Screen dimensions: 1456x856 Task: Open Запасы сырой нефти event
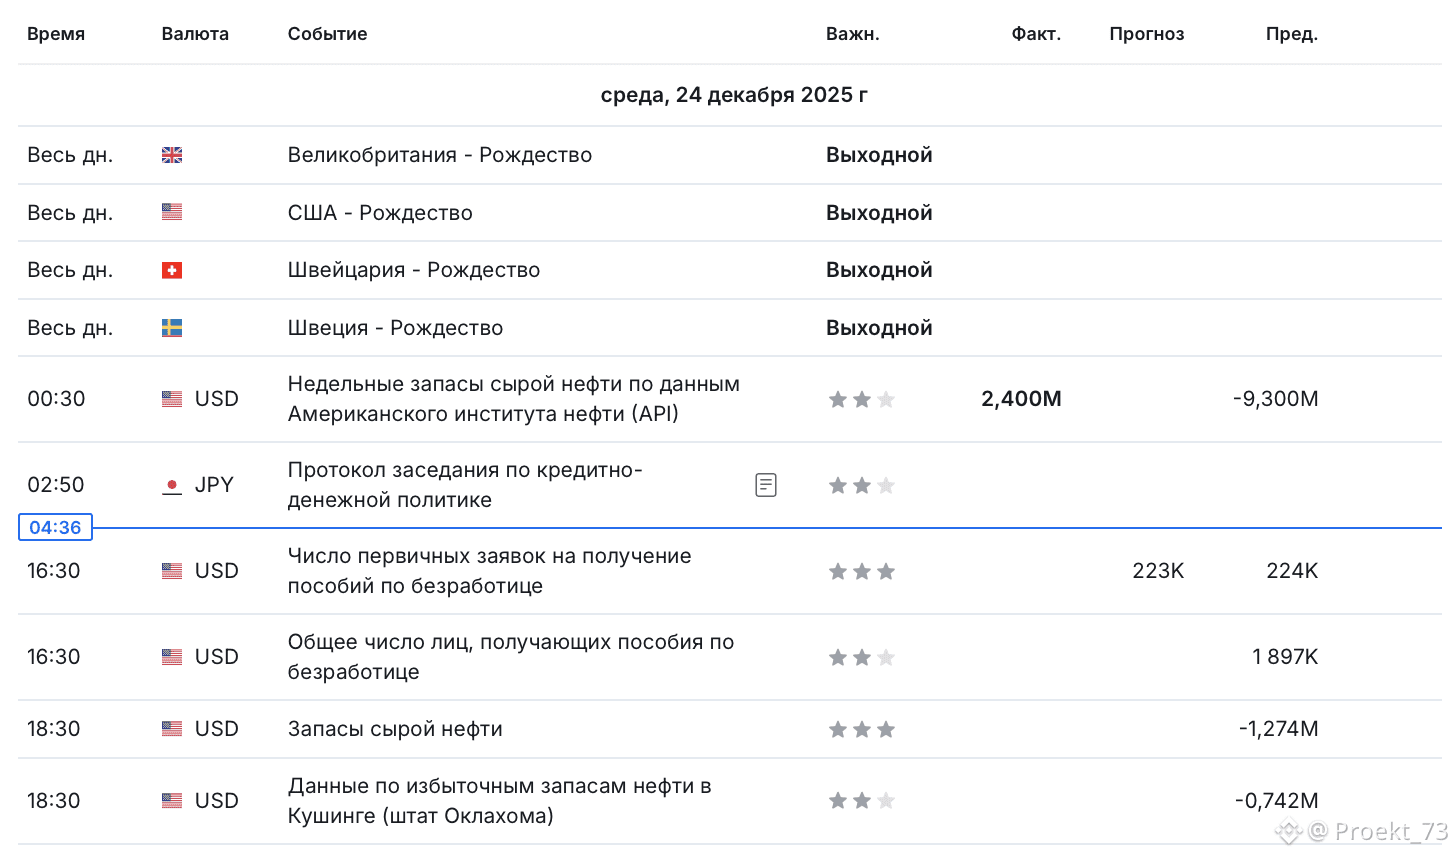[395, 729]
